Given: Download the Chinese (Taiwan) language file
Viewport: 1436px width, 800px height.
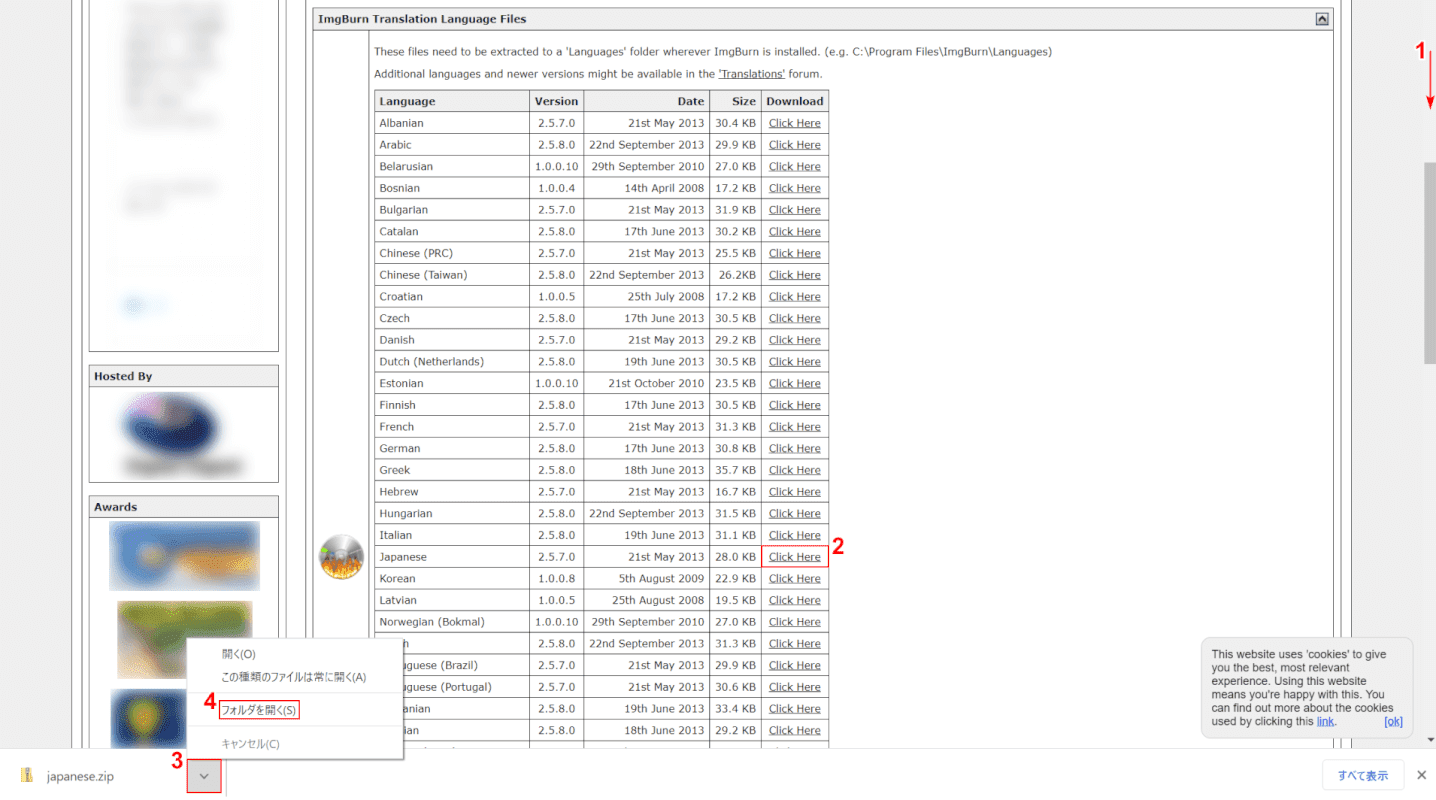Looking at the screenshot, I should click(795, 275).
